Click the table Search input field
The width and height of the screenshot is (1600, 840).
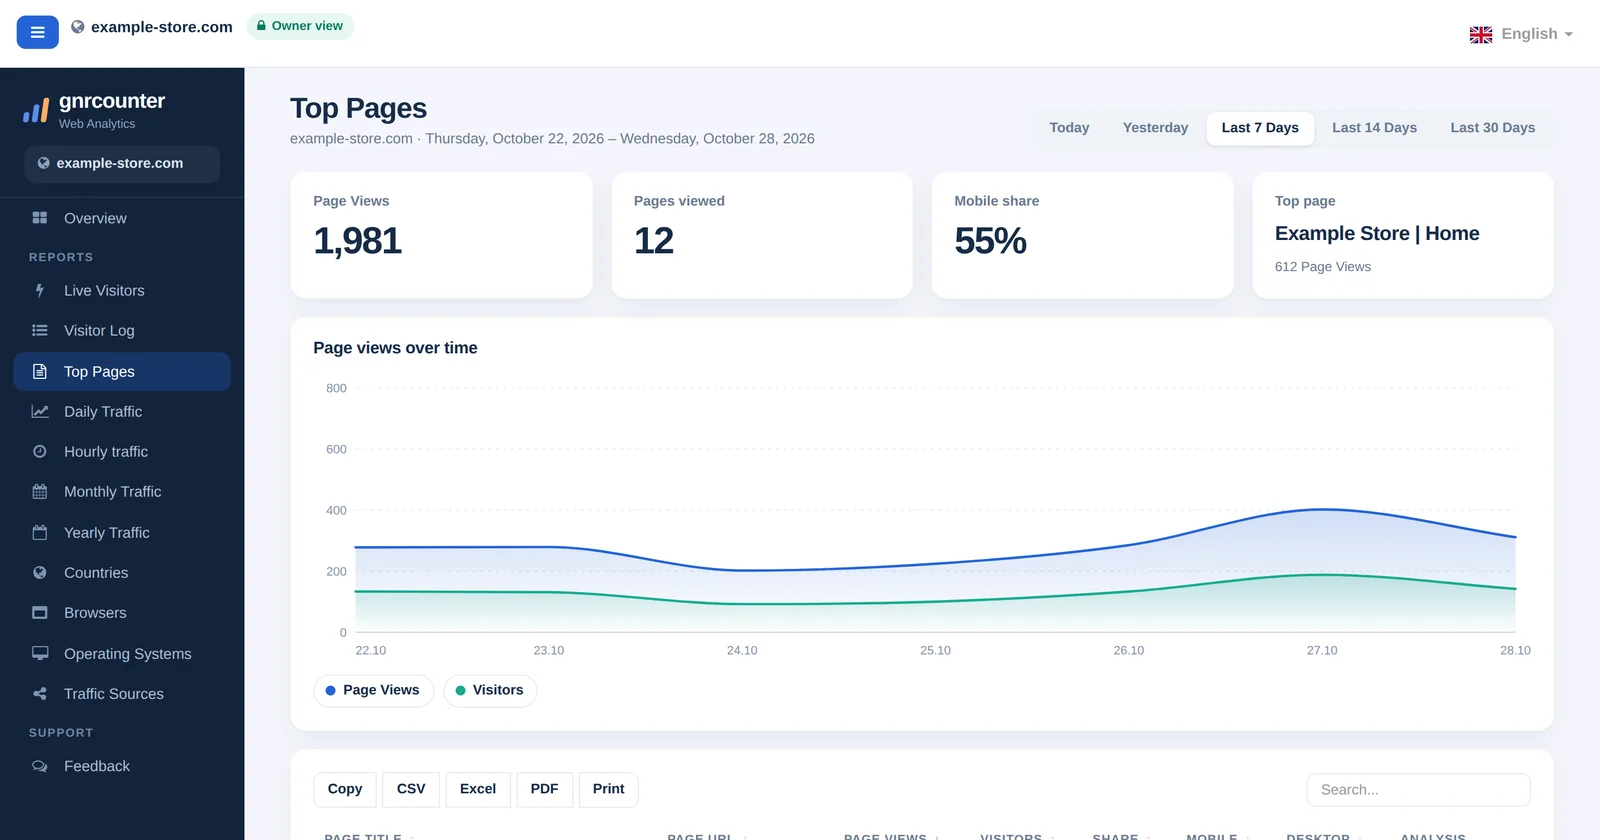tap(1418, 790)
